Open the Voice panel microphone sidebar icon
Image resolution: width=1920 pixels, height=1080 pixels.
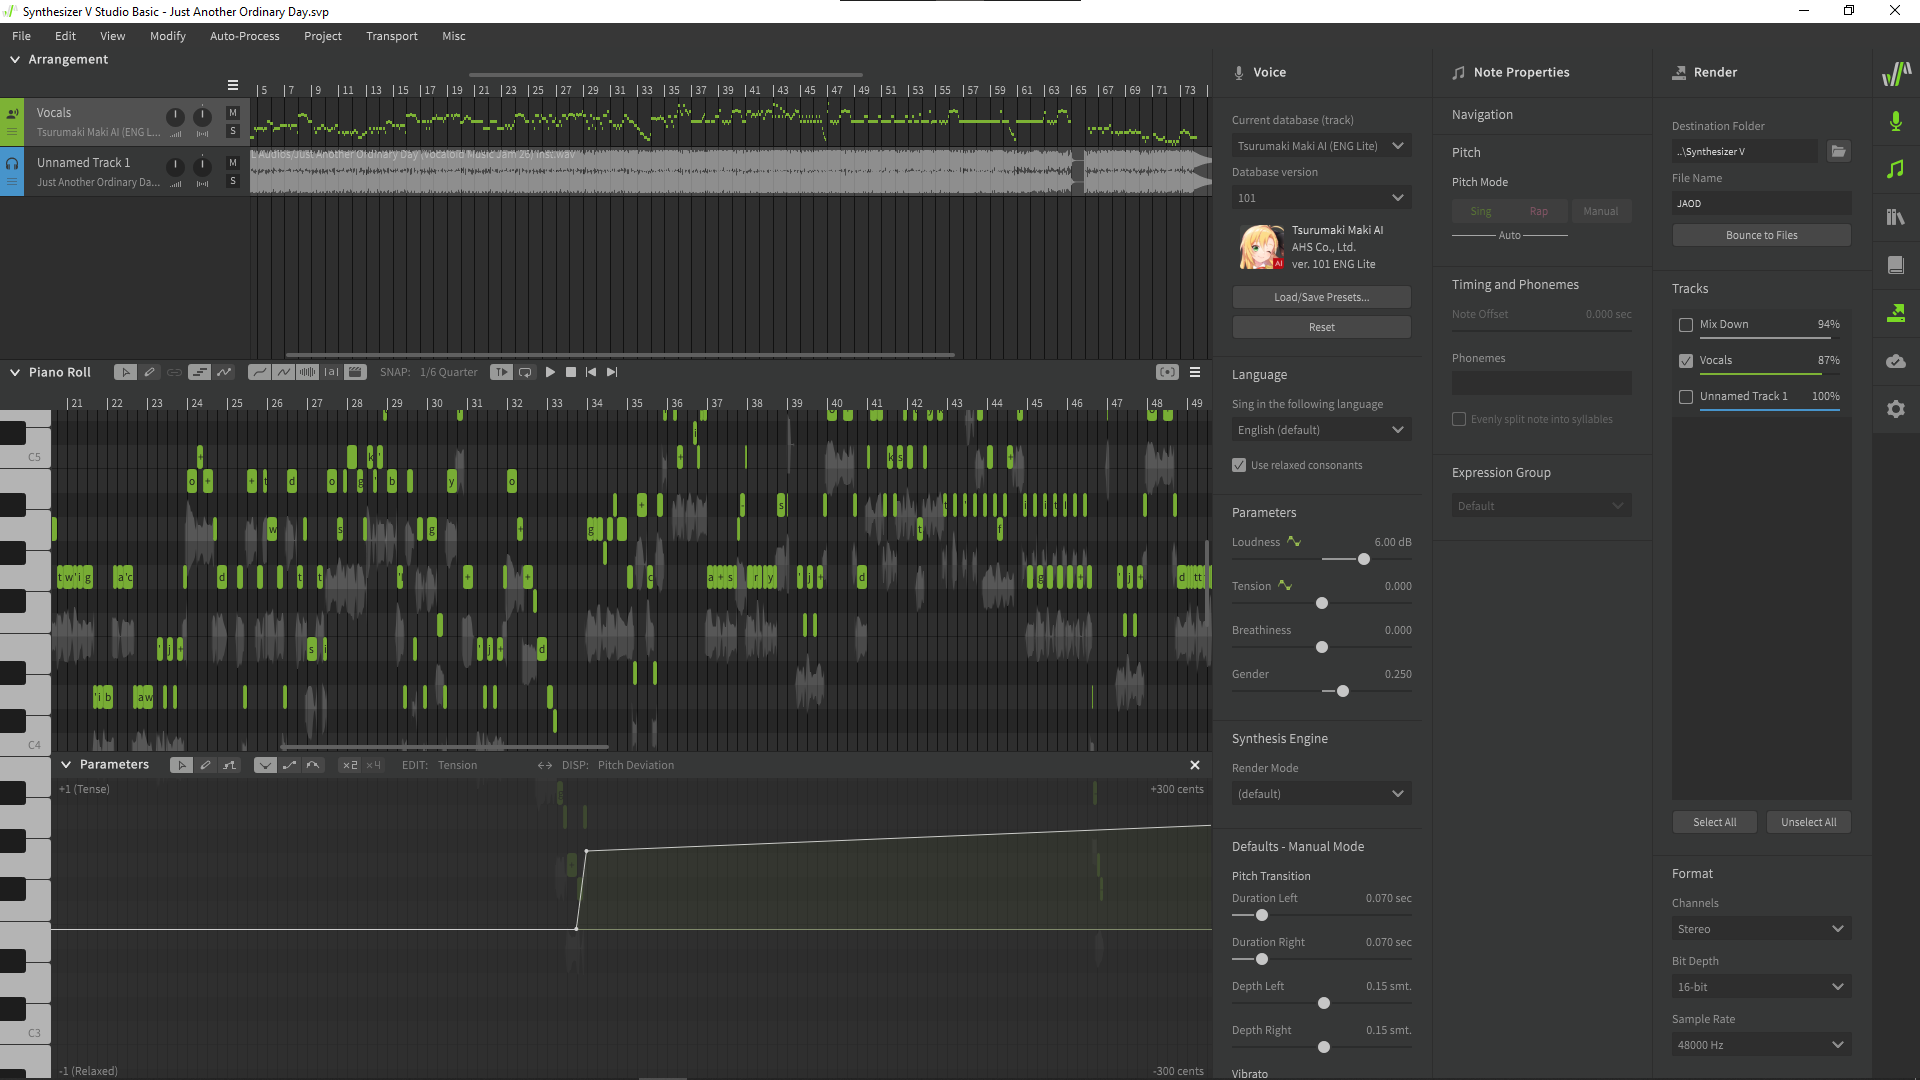pyautogui.click(x=1896, y=121)
